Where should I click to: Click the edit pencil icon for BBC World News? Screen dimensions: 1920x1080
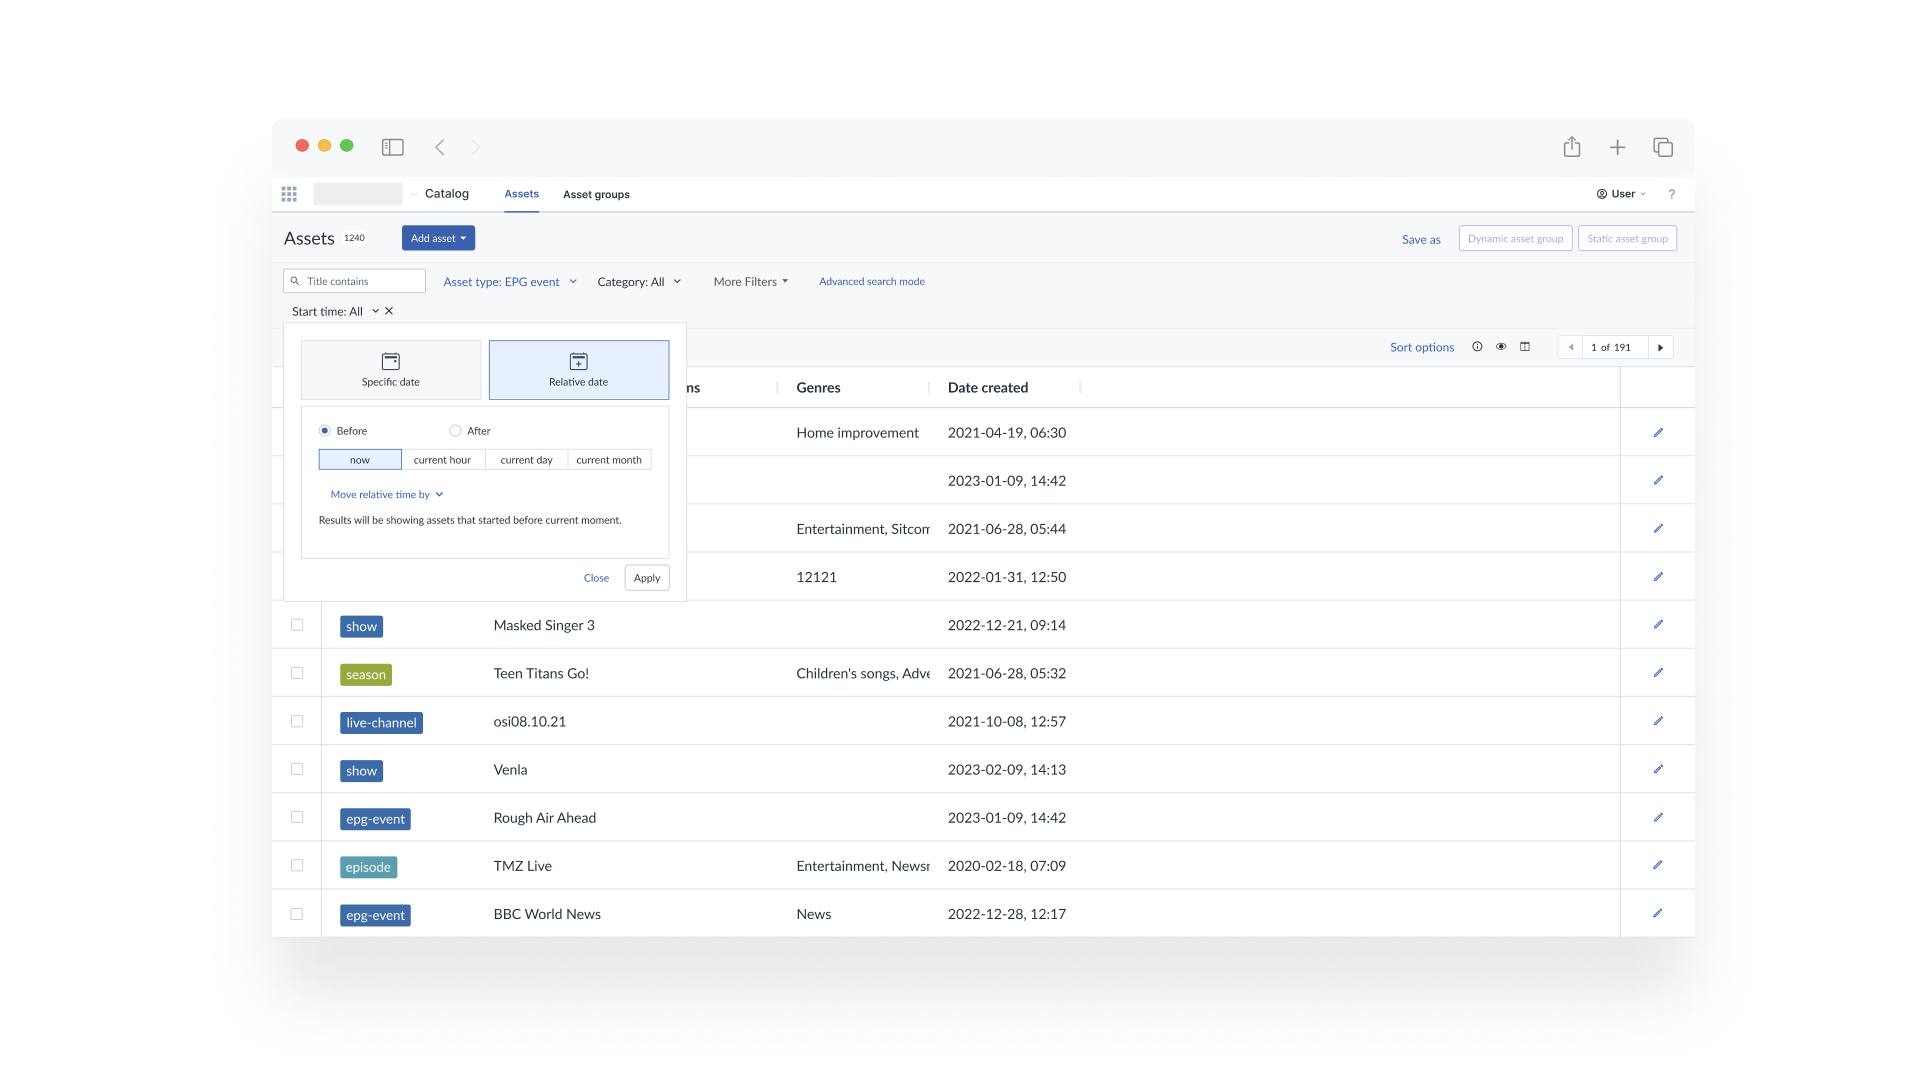click(x=1658, y=914)
